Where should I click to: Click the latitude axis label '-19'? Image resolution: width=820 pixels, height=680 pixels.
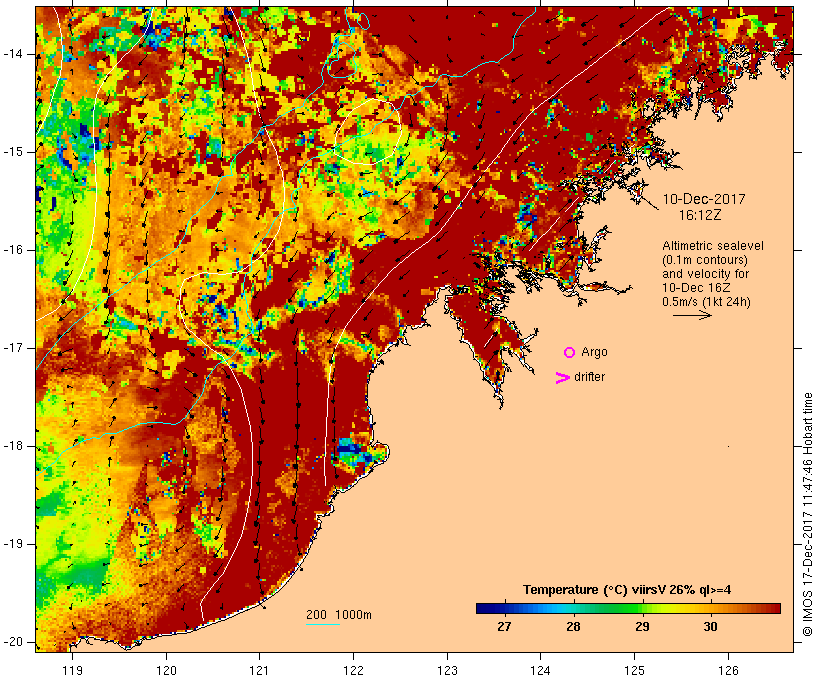tap(13, 544)
